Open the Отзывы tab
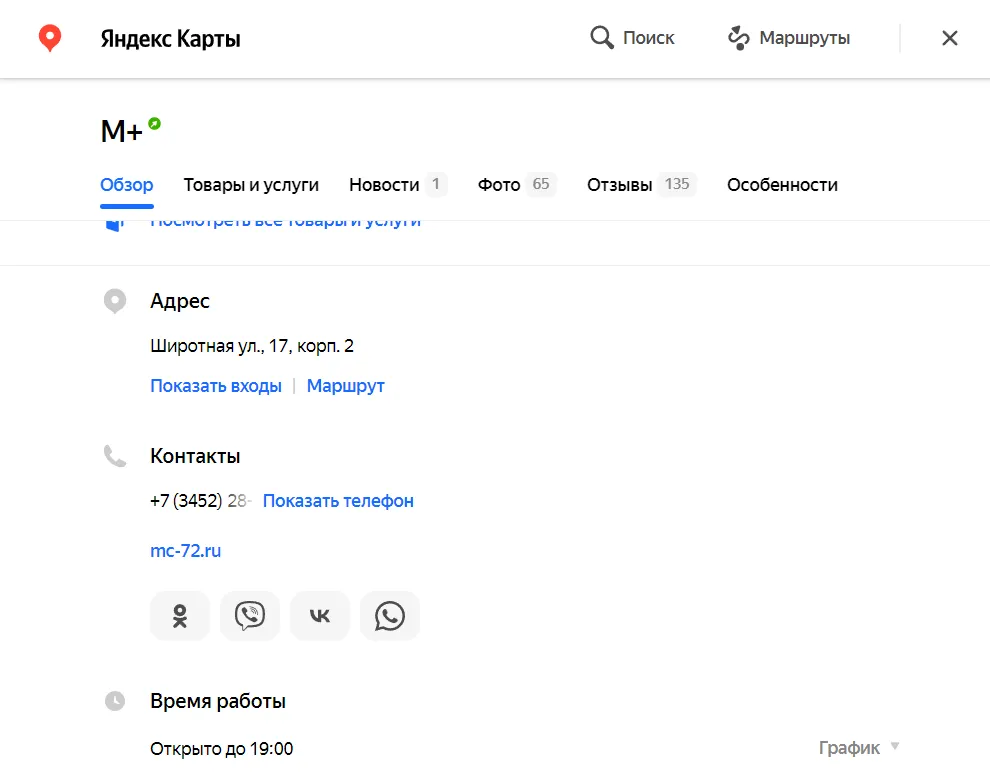The height and width of the screenshot is (777, 990). [641, 185]
